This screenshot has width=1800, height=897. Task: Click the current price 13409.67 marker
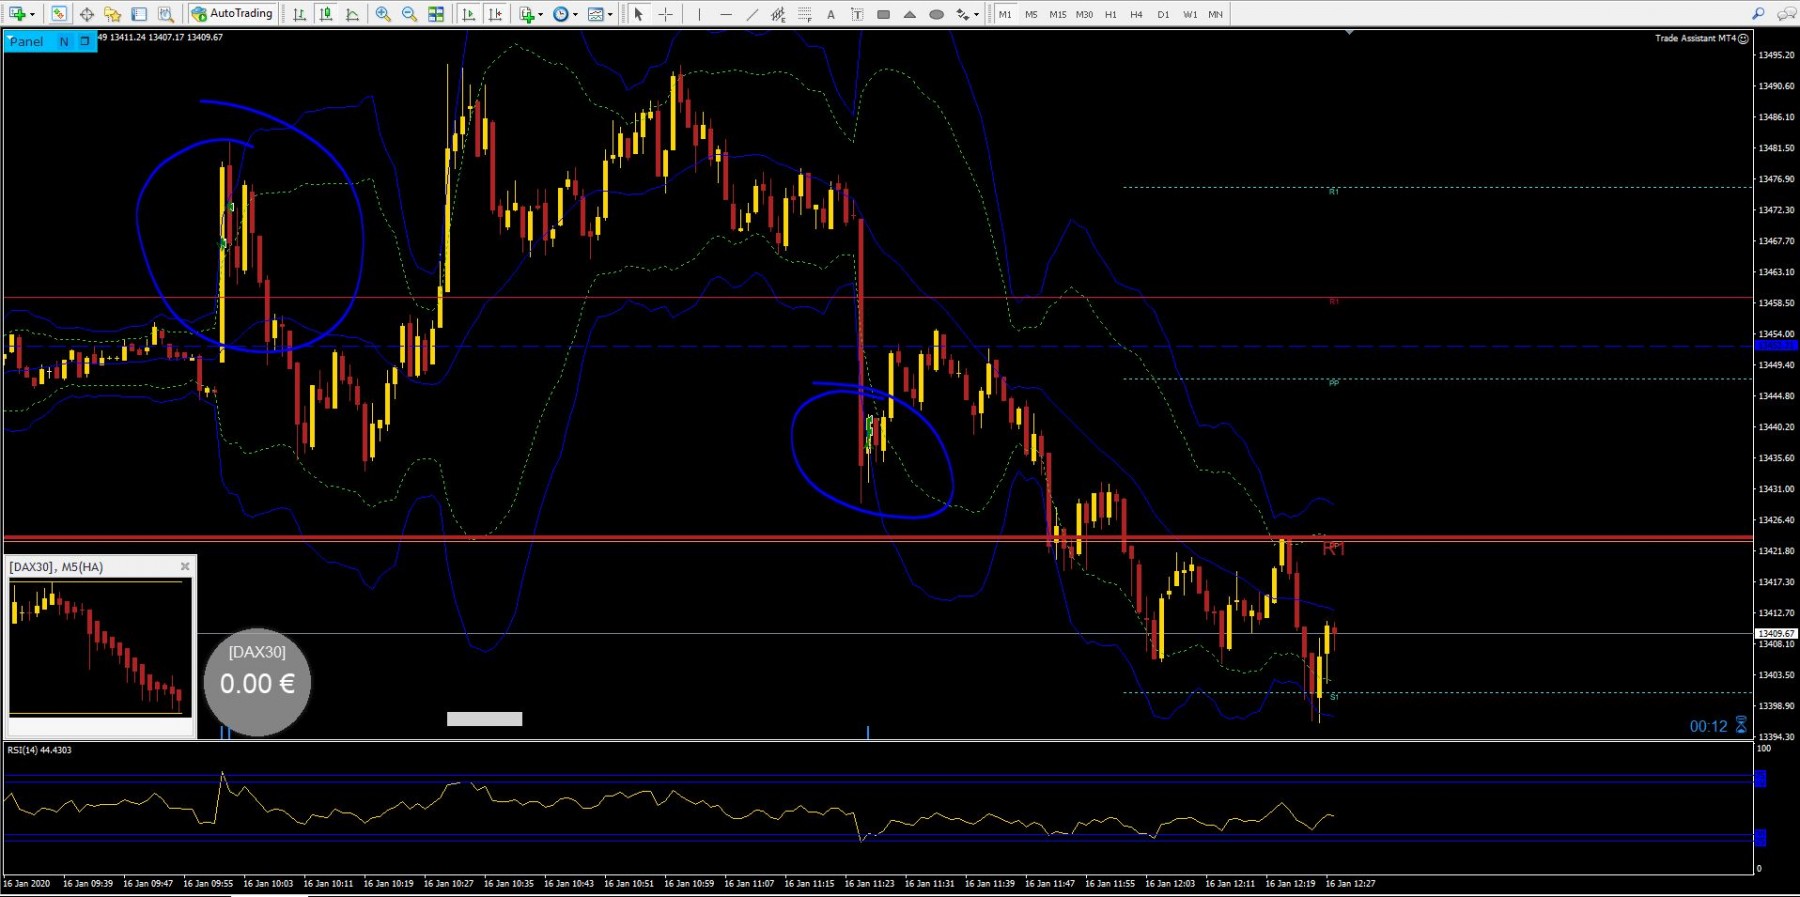coord(1776,633)
